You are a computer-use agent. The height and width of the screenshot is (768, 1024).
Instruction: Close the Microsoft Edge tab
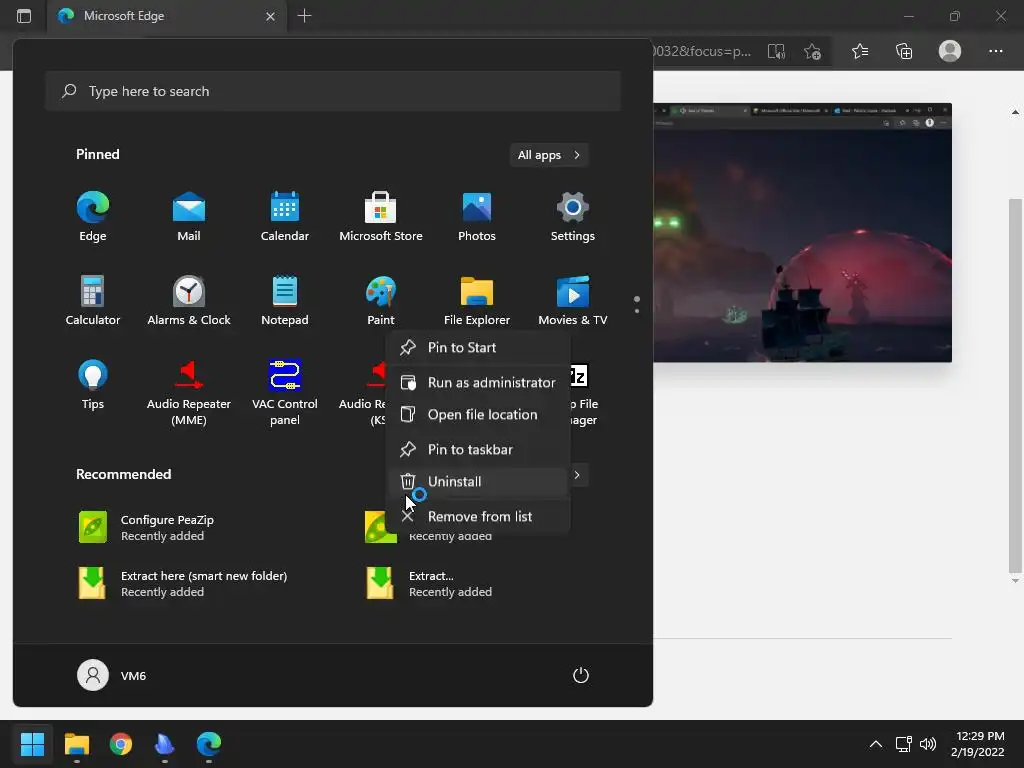[270, 16]
